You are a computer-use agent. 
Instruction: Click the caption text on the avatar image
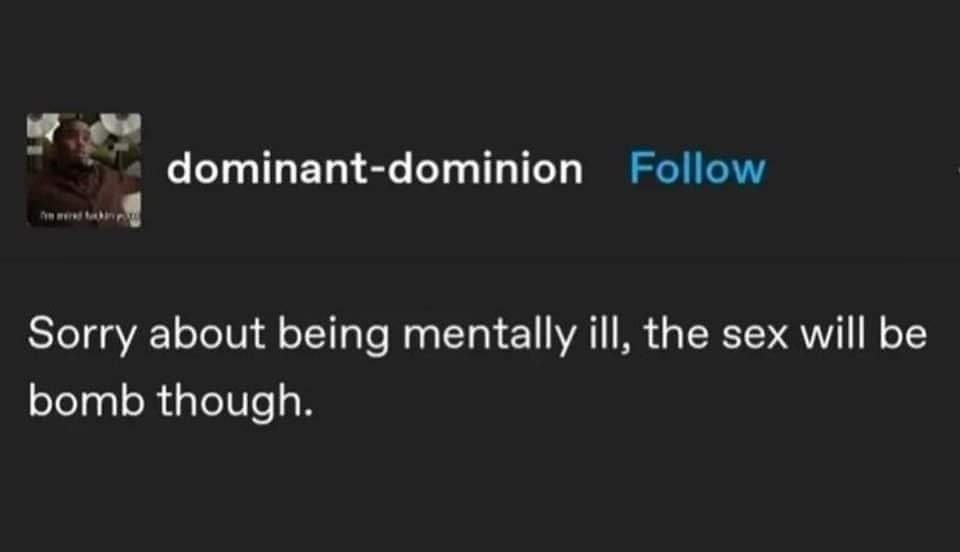point(89,216)
